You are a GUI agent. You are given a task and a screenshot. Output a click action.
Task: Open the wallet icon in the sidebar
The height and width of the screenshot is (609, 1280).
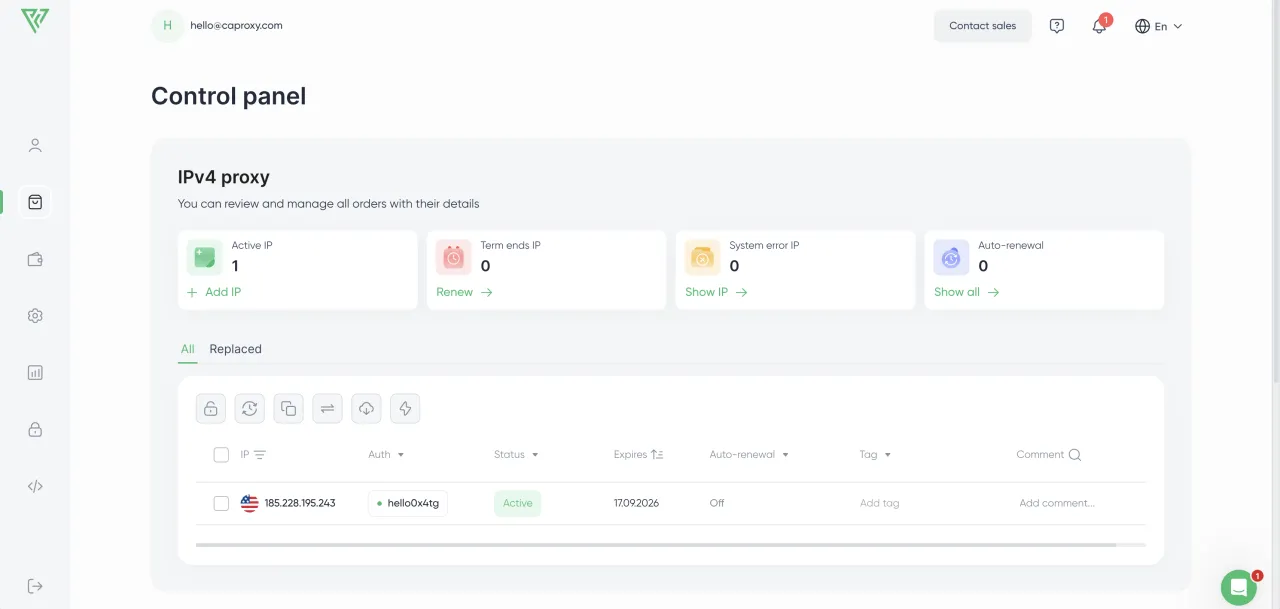tap(35, 259)
